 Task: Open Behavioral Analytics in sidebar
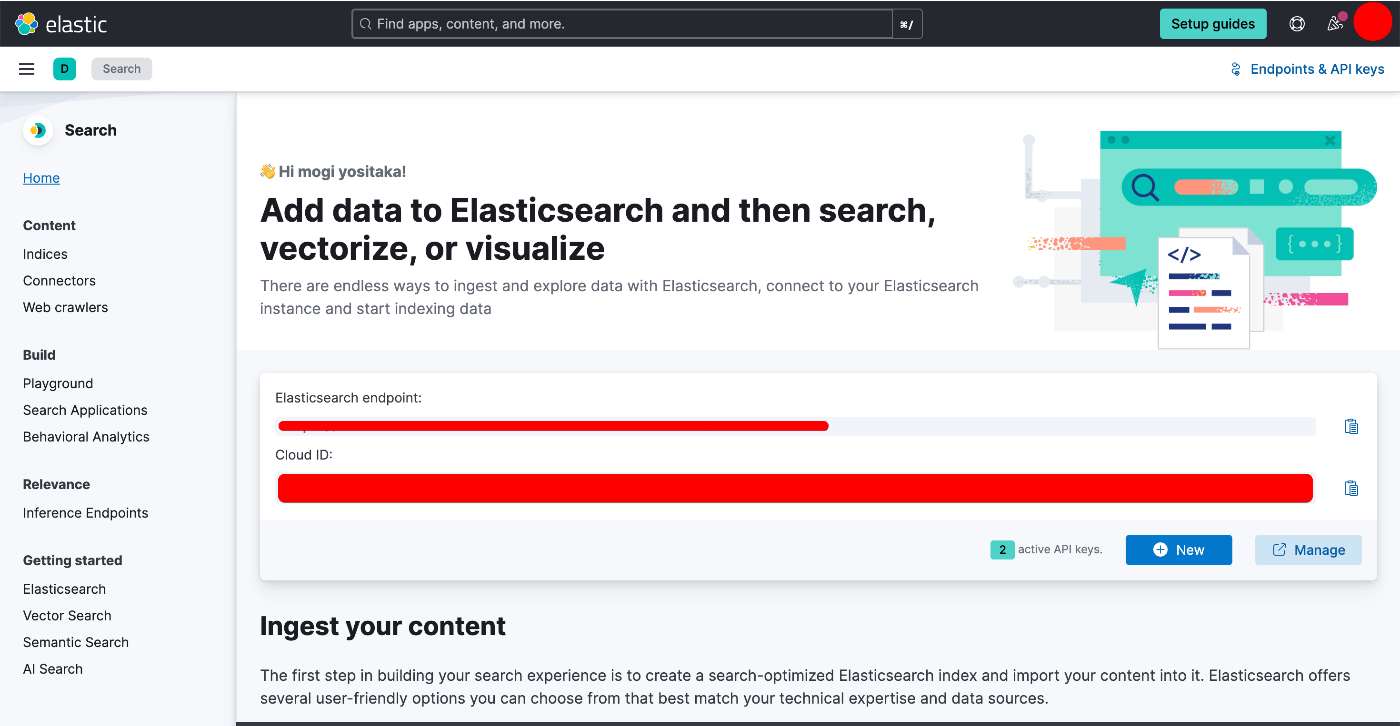click(x=86, y=437)
